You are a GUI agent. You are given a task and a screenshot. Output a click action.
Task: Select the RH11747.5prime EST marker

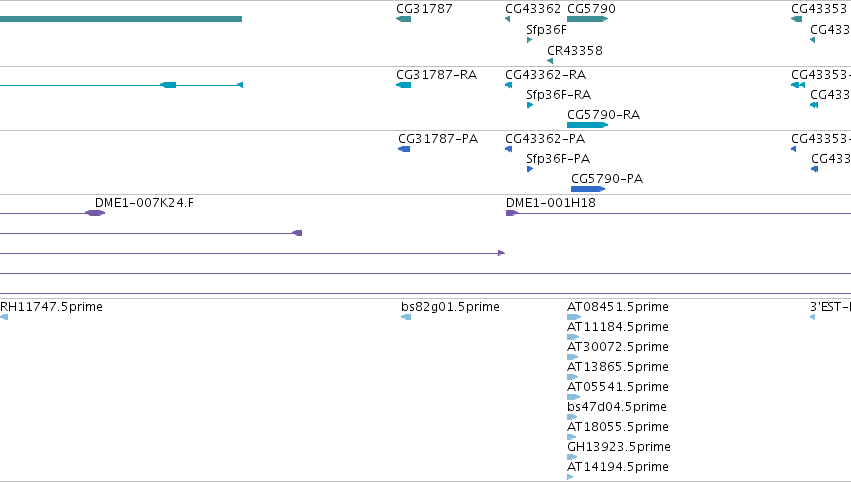tap(4, 317)
